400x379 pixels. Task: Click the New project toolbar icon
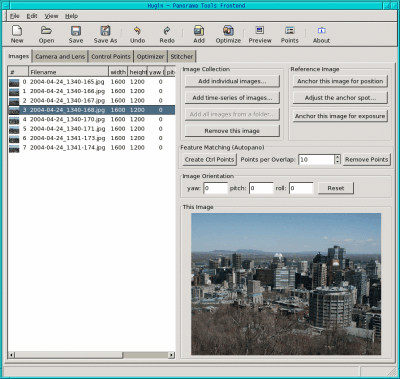17,31
